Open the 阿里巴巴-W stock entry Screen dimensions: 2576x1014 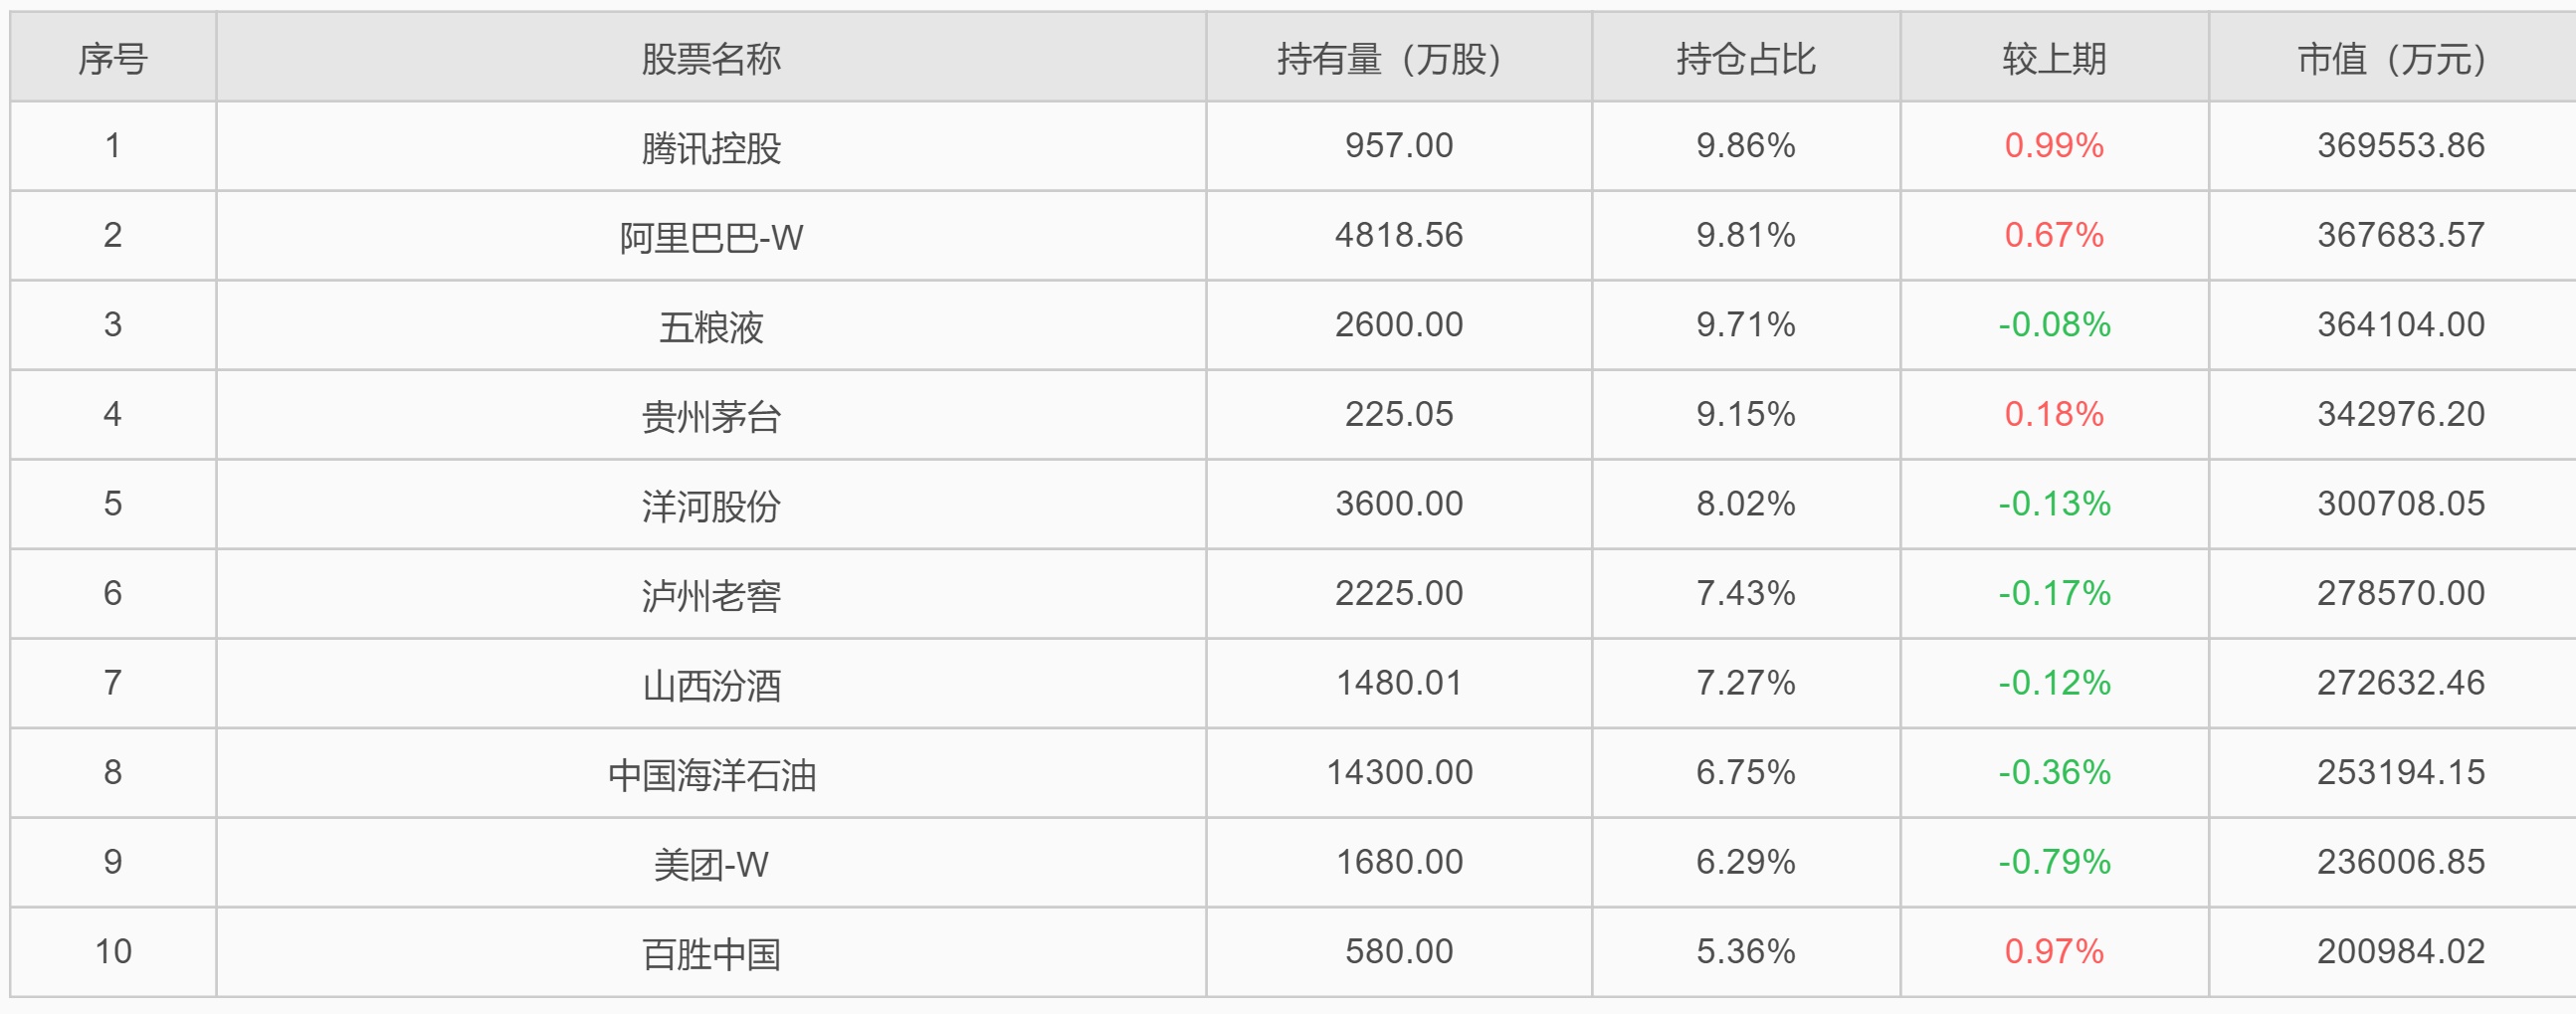[711, 237]
